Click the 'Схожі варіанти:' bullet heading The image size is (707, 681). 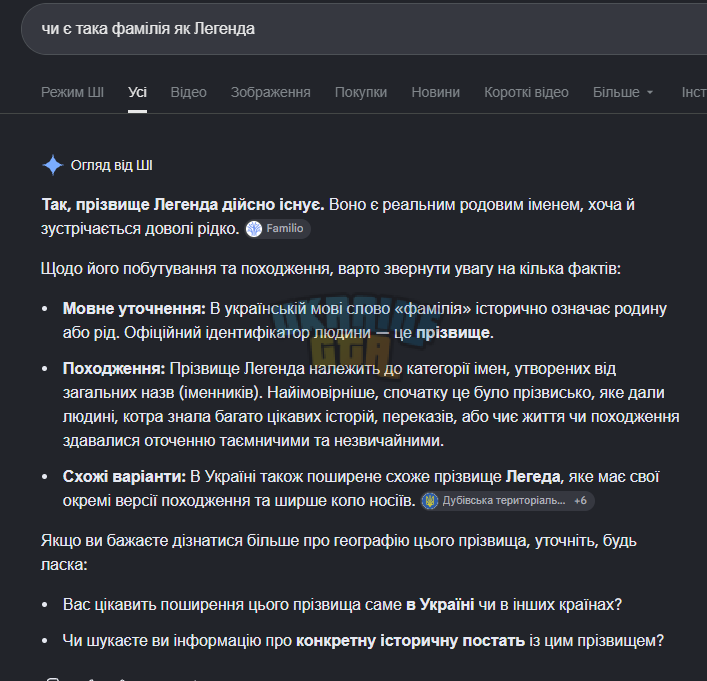[x=124, y=477]
